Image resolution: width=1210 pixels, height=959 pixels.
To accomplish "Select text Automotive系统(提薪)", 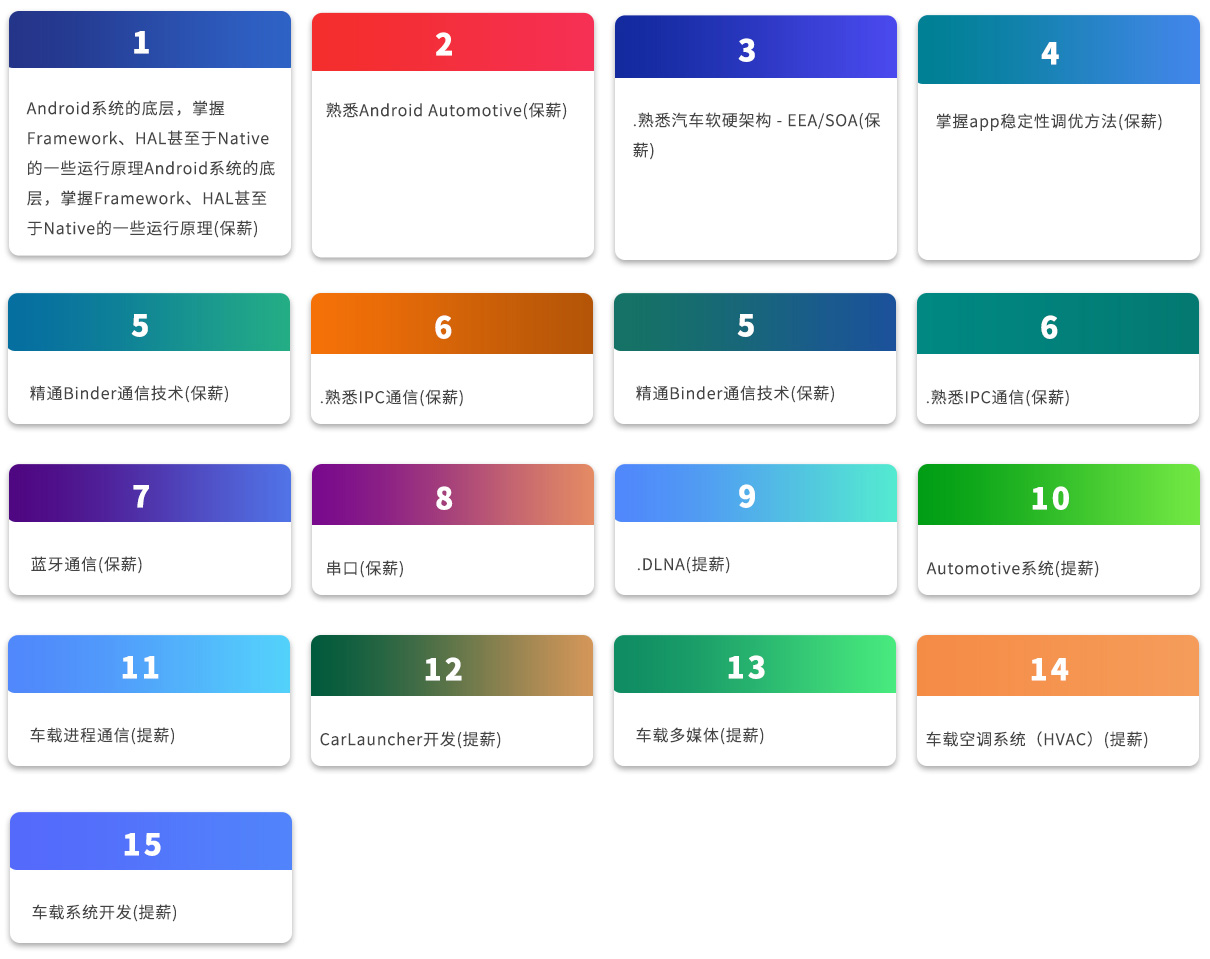I will pyautogui.click(x=1013, y=568).
